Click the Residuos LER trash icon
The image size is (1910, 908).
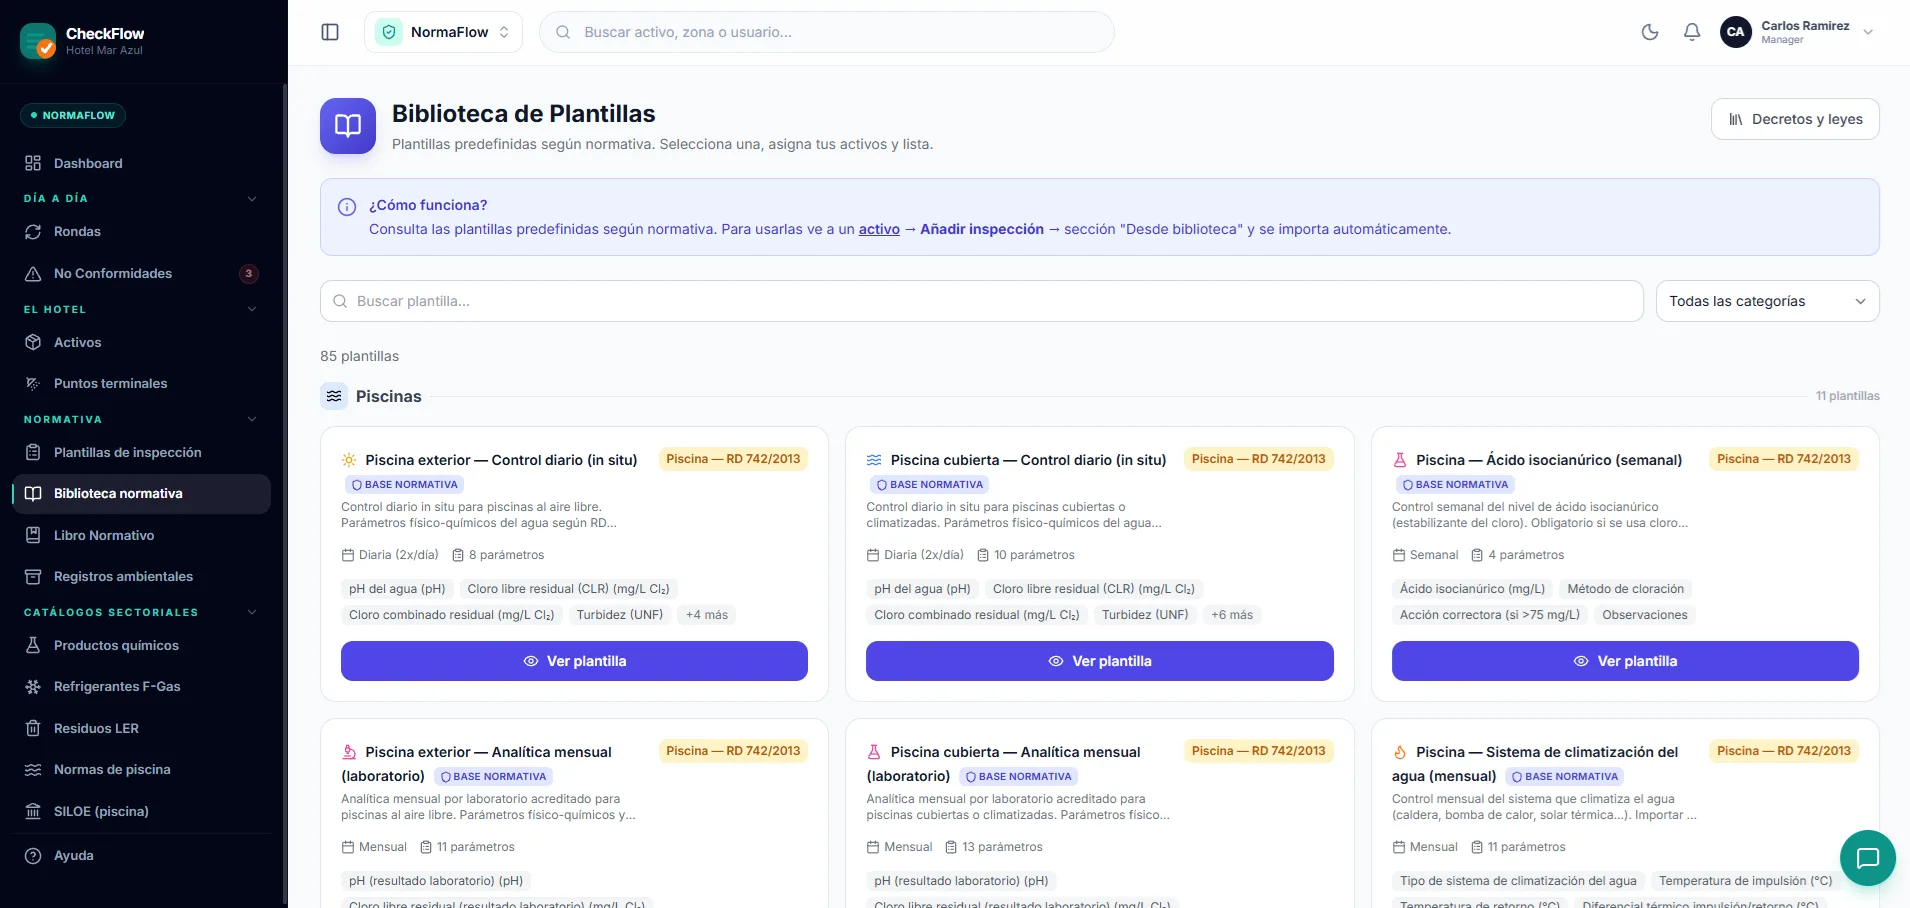coord(33,728)
